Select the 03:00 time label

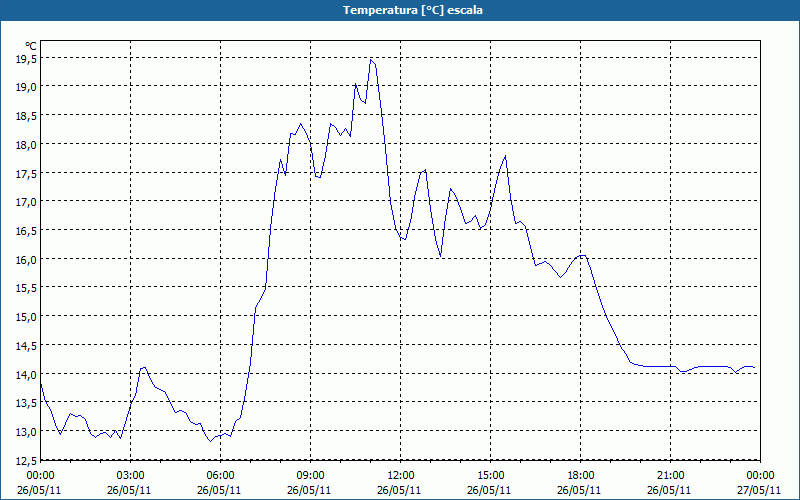tap(131, 476)
